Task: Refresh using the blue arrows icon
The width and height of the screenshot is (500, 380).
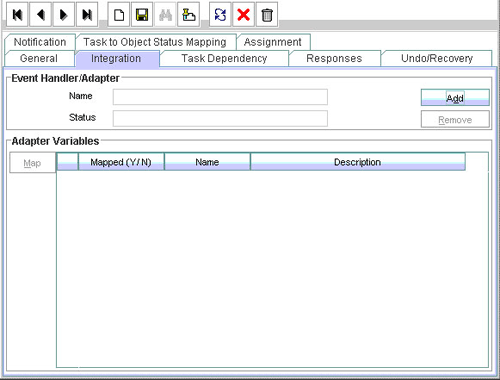Action: click(220, 15)
